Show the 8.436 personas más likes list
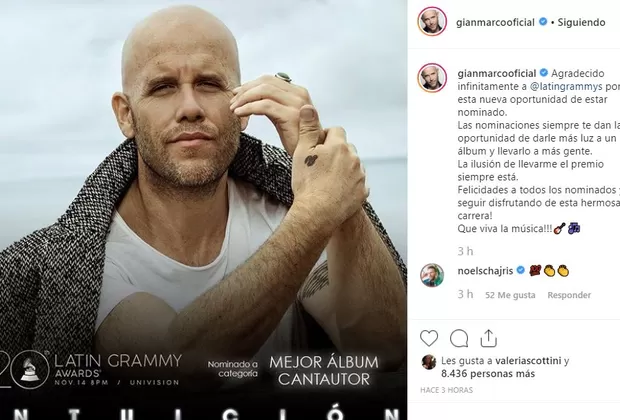This screenshot has height=420, width=620. [488, 374]
